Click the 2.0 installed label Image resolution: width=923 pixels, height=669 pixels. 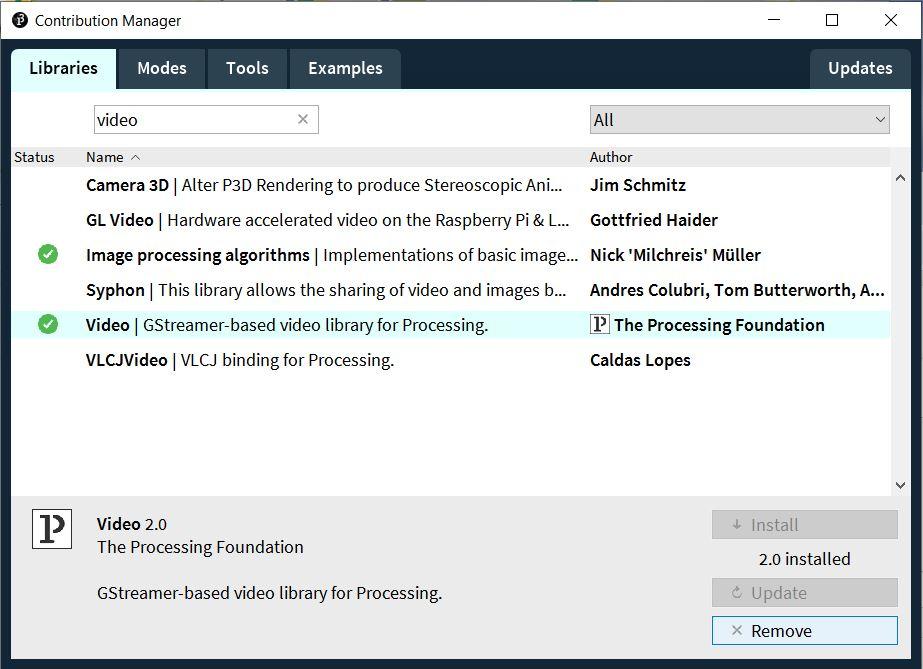805,559
